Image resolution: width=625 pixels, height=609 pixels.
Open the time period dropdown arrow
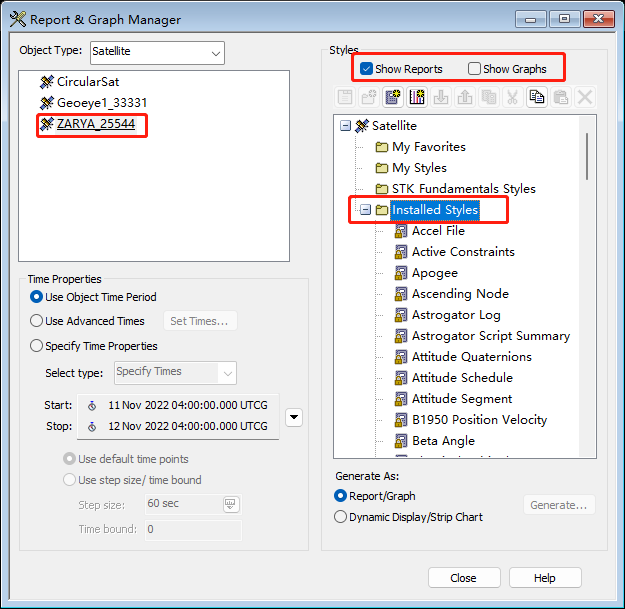(294, 416)
